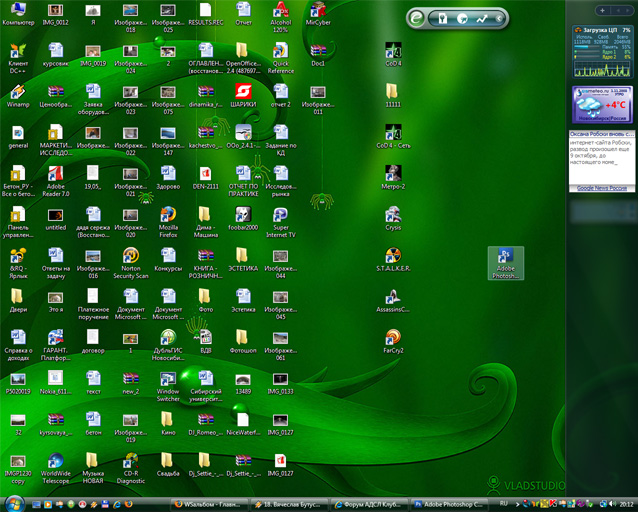Select the S.T.A.L.K.E.R. shortcut
Image resolution: width=638 pixels, height=512 pixels.
393,260
